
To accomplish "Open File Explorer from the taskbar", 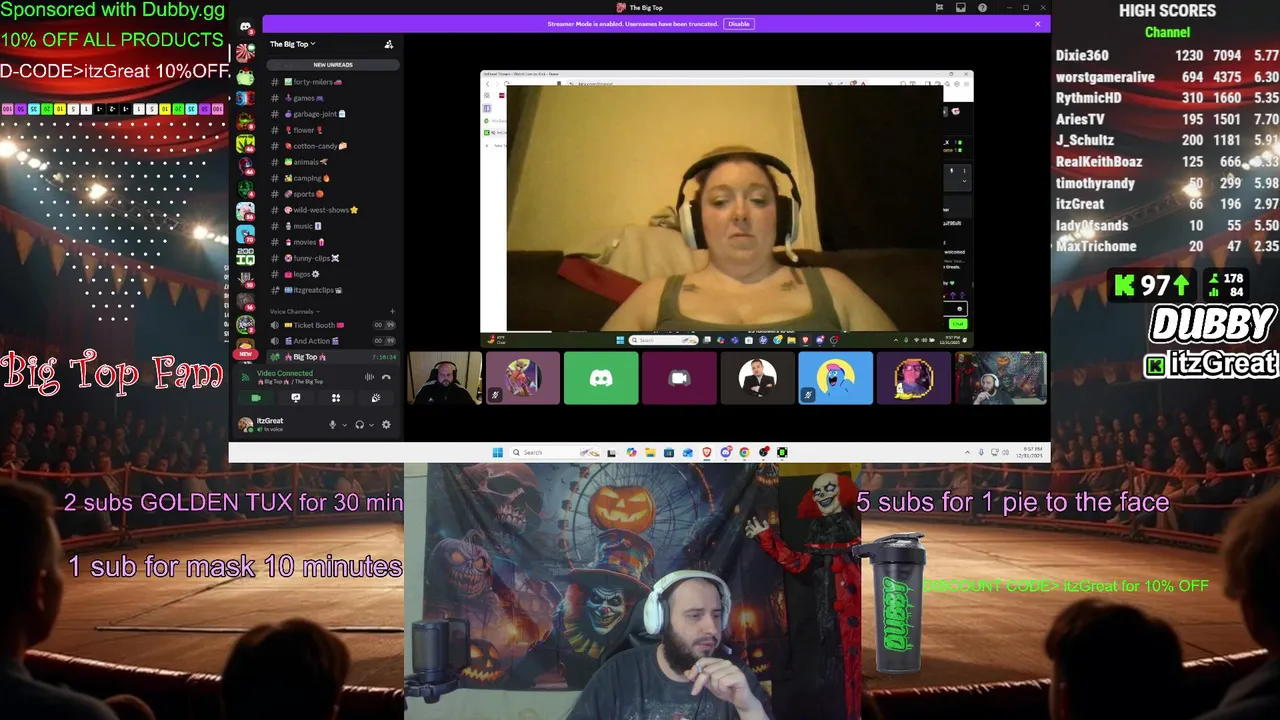I will click(x=650, y=452).
